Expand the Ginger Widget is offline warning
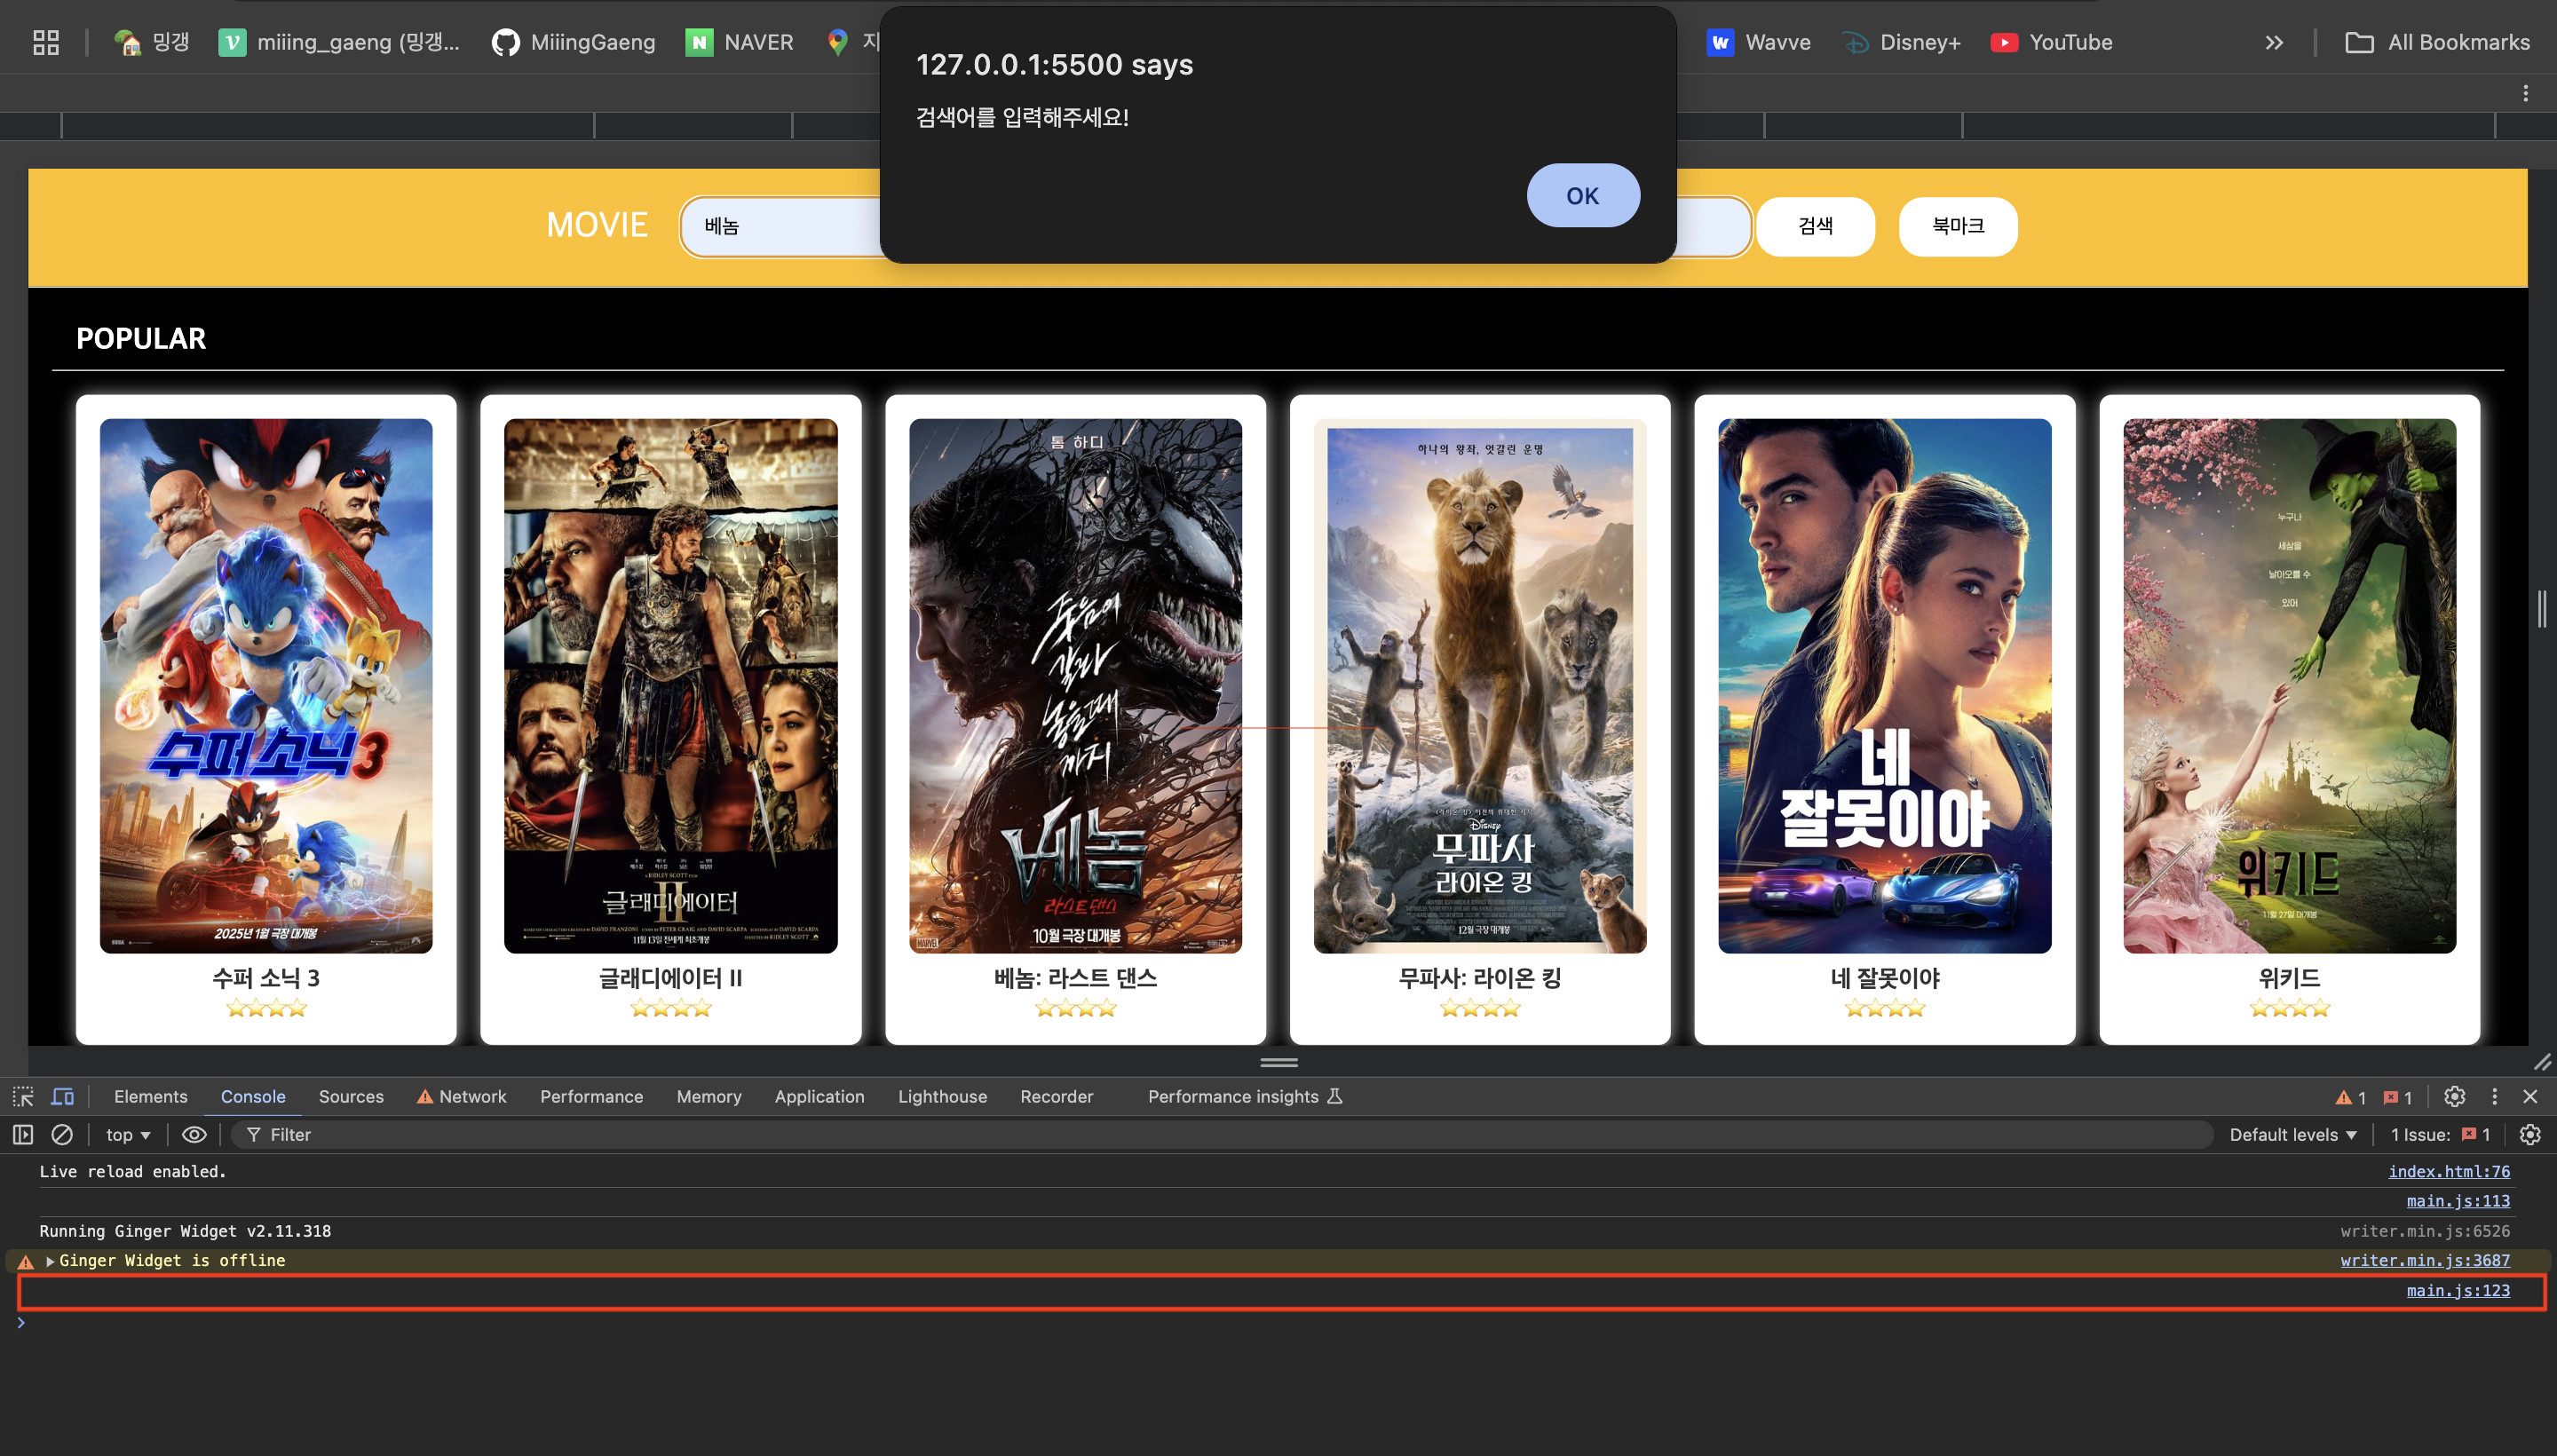 click(x=50, y=1261)
